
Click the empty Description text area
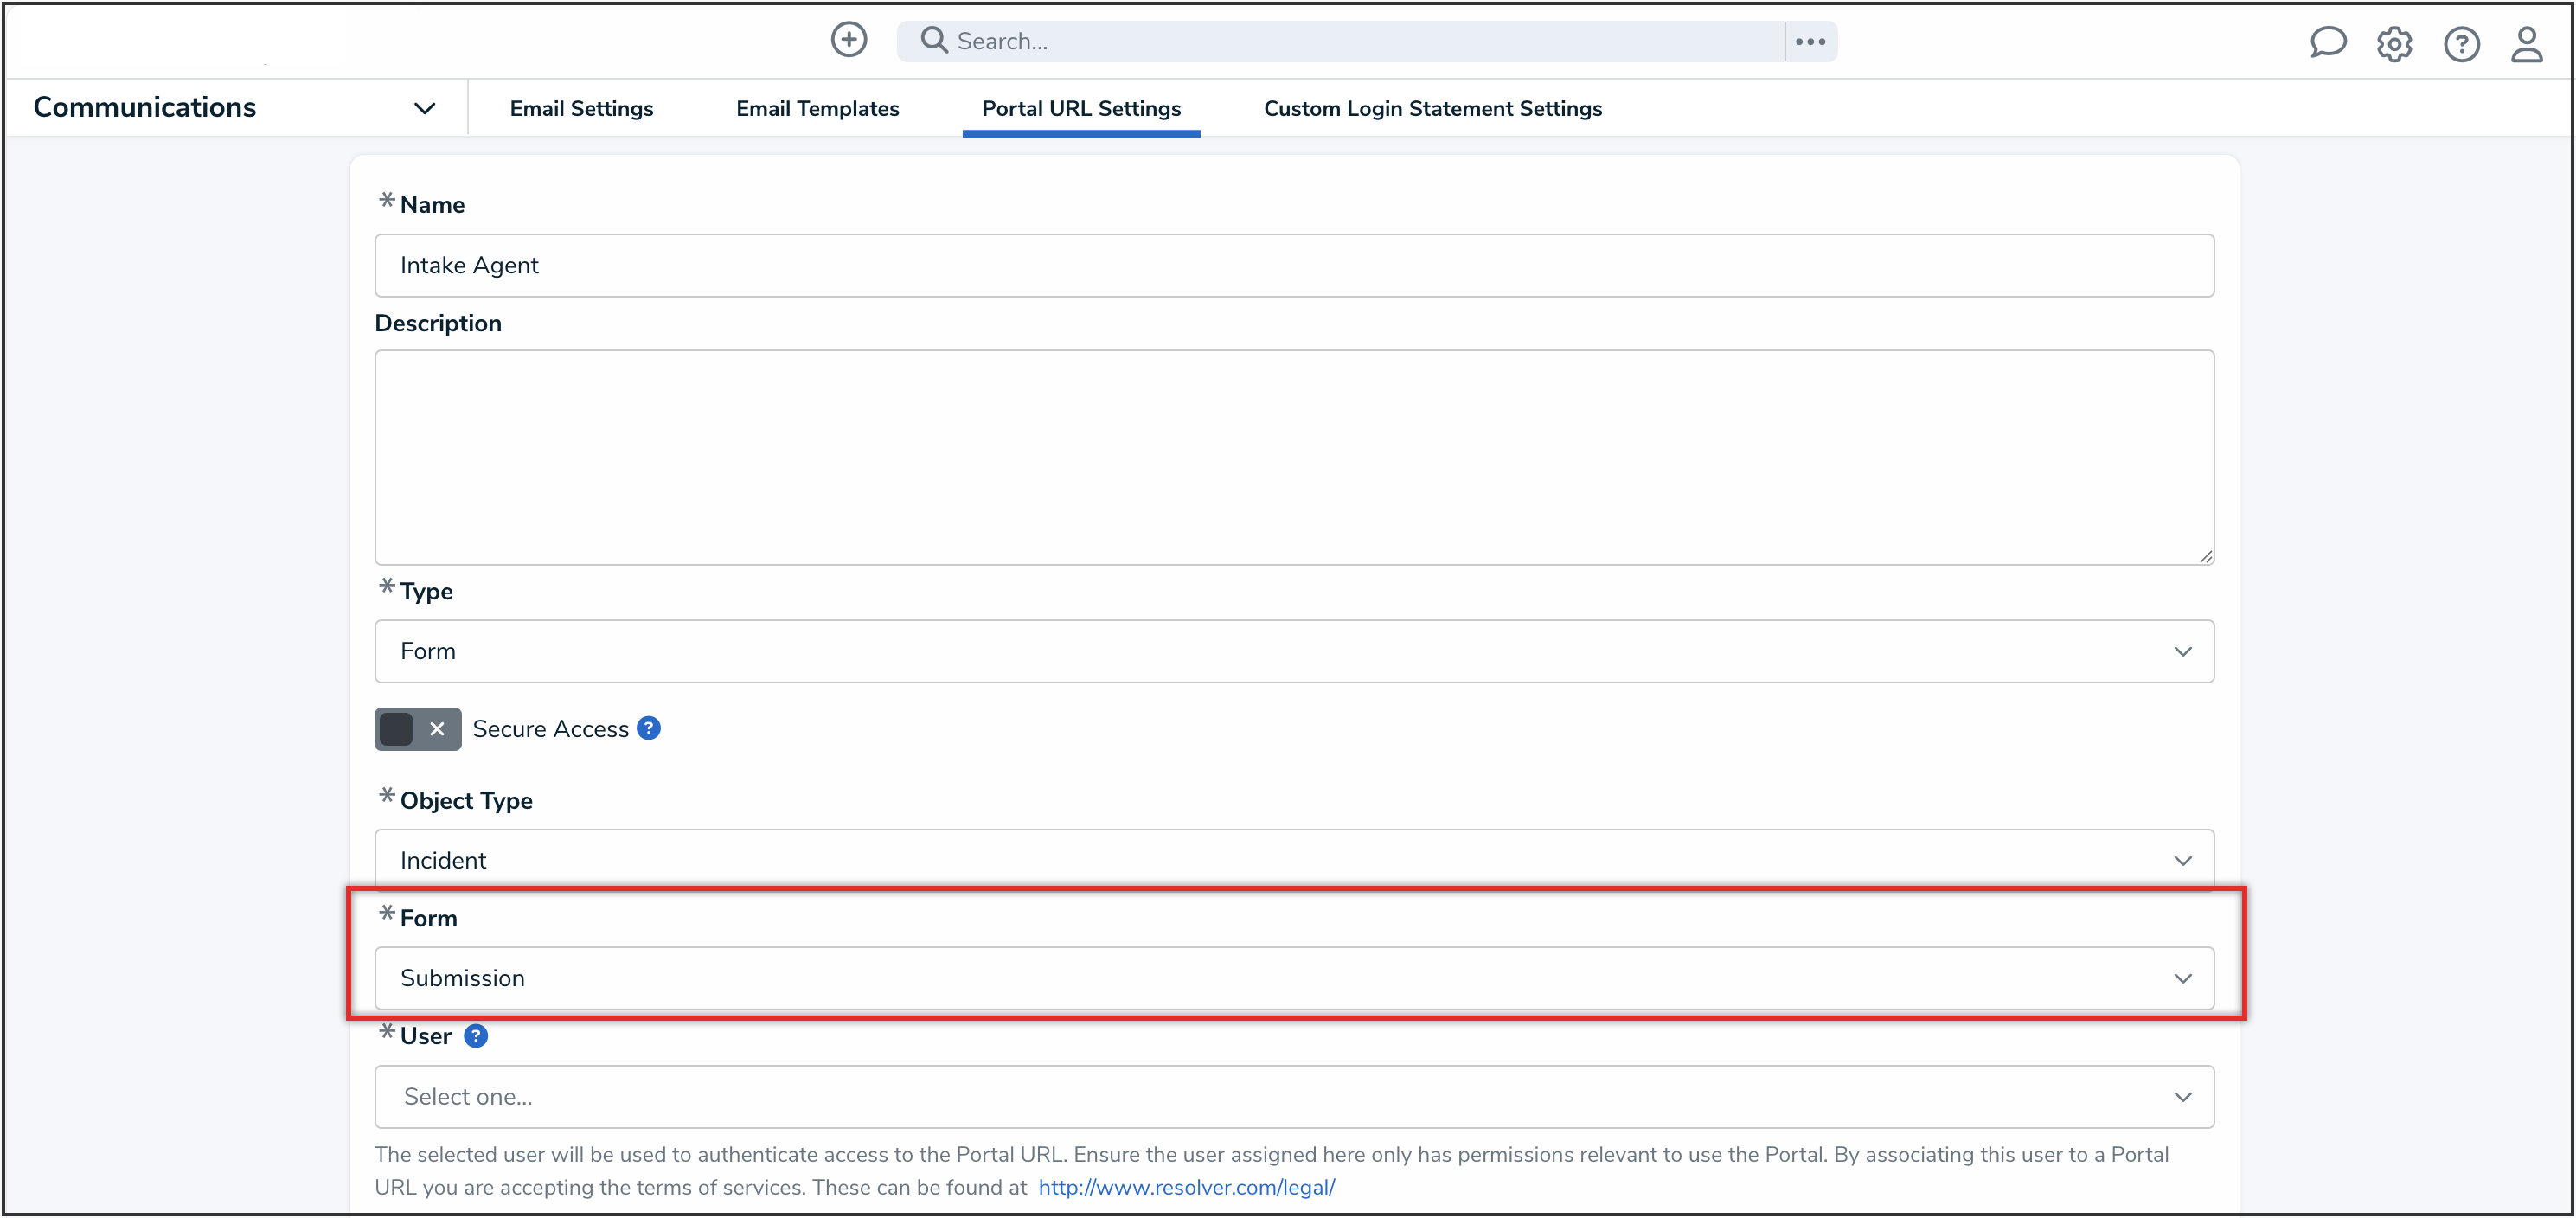[1293, 457]
